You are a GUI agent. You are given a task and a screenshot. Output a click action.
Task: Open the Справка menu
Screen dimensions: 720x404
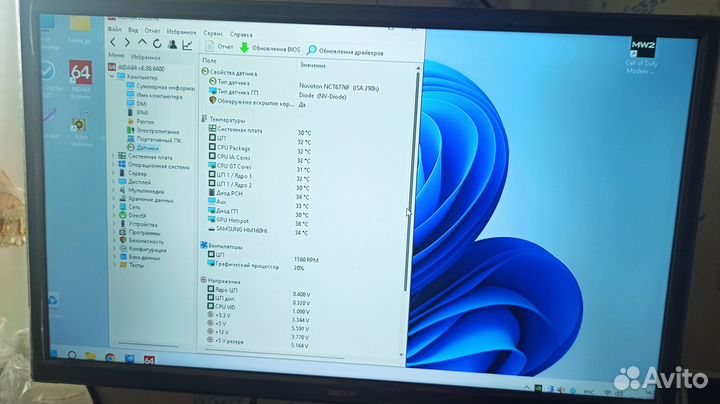(x=241, y=34)
